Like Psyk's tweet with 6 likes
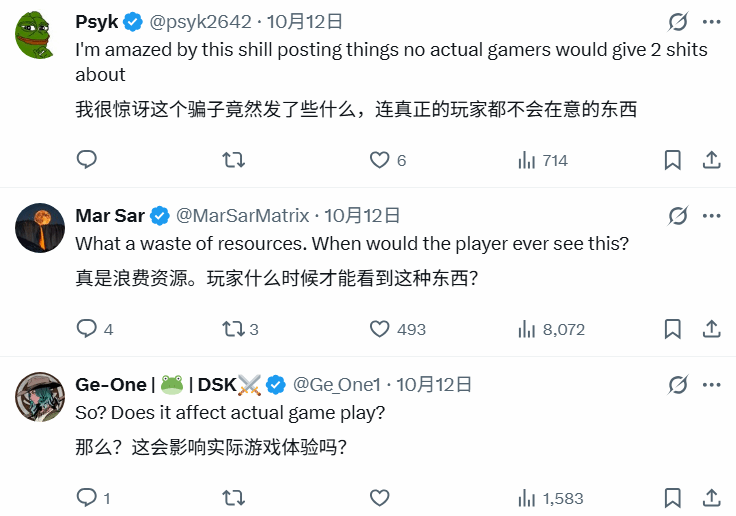The height and width of the screenshot is (516, 736). (380, 160)
